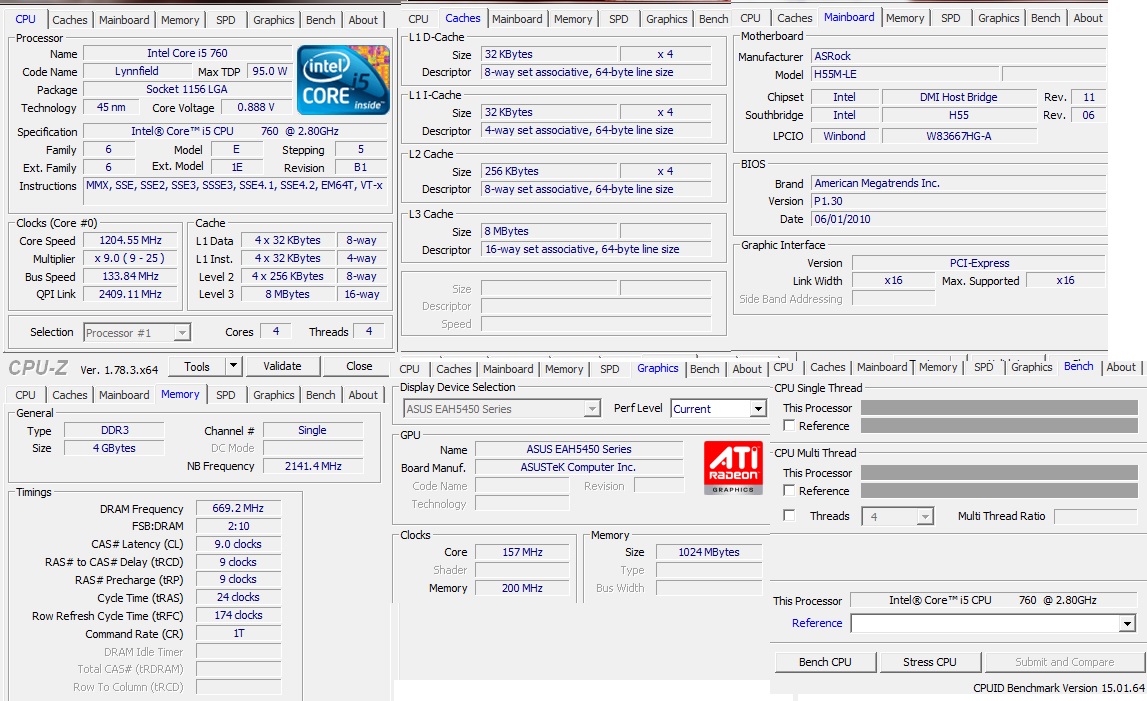The width and height of the screenshot is (1147, 701).
Task: Open the ASUS EAH5450 Series display device dropdown
Action: [x=502, y=409]
